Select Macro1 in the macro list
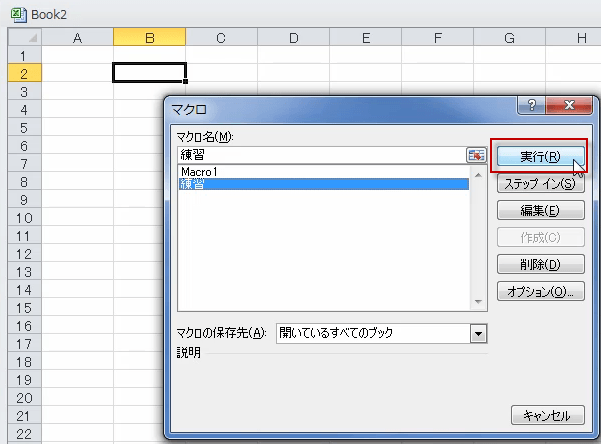 [323, 172]
